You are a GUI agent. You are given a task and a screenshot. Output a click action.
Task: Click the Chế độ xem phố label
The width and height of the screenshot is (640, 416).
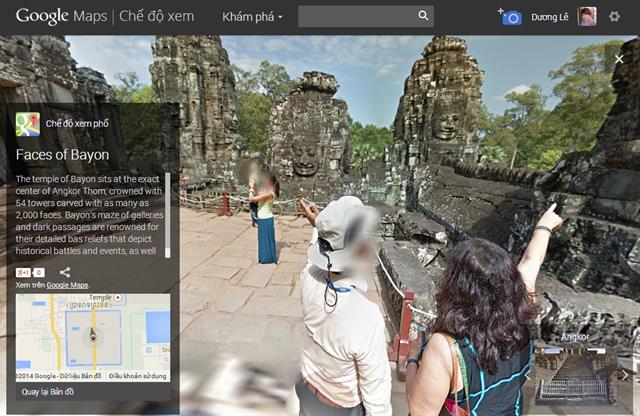click(77, 124)
